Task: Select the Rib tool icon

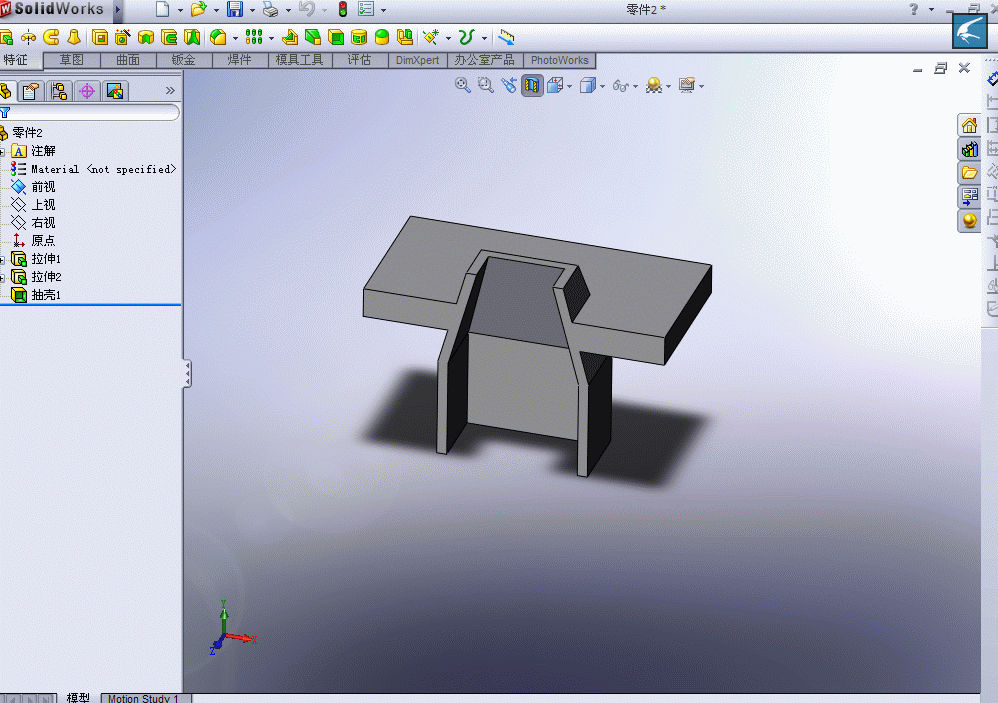Action: coord(290,38)
